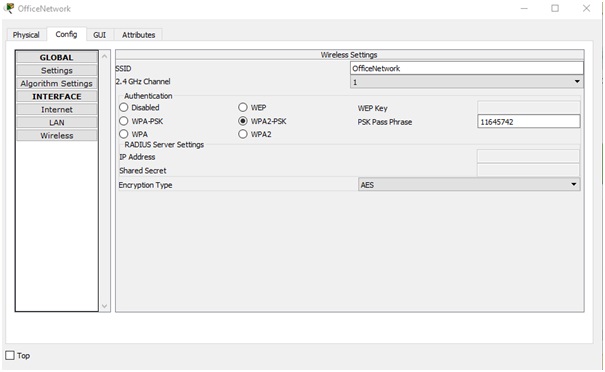
Task: Open the GUI tab
Action: 99,35
